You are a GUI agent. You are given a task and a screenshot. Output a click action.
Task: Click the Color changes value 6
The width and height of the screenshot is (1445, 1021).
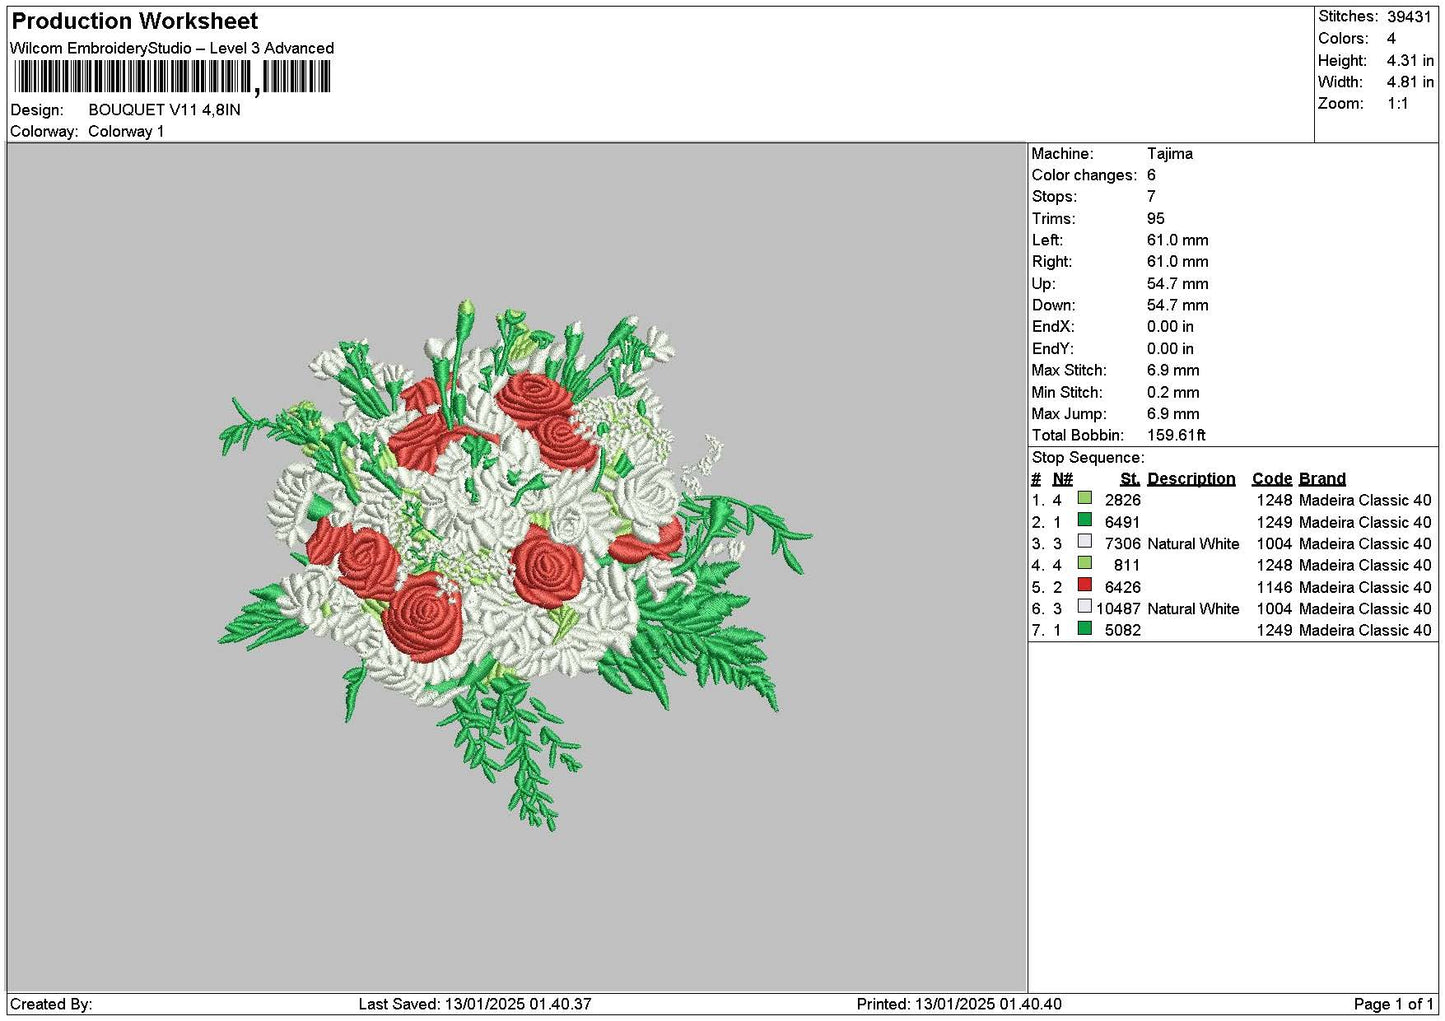pyautogui.click(x=1151, y=176)
